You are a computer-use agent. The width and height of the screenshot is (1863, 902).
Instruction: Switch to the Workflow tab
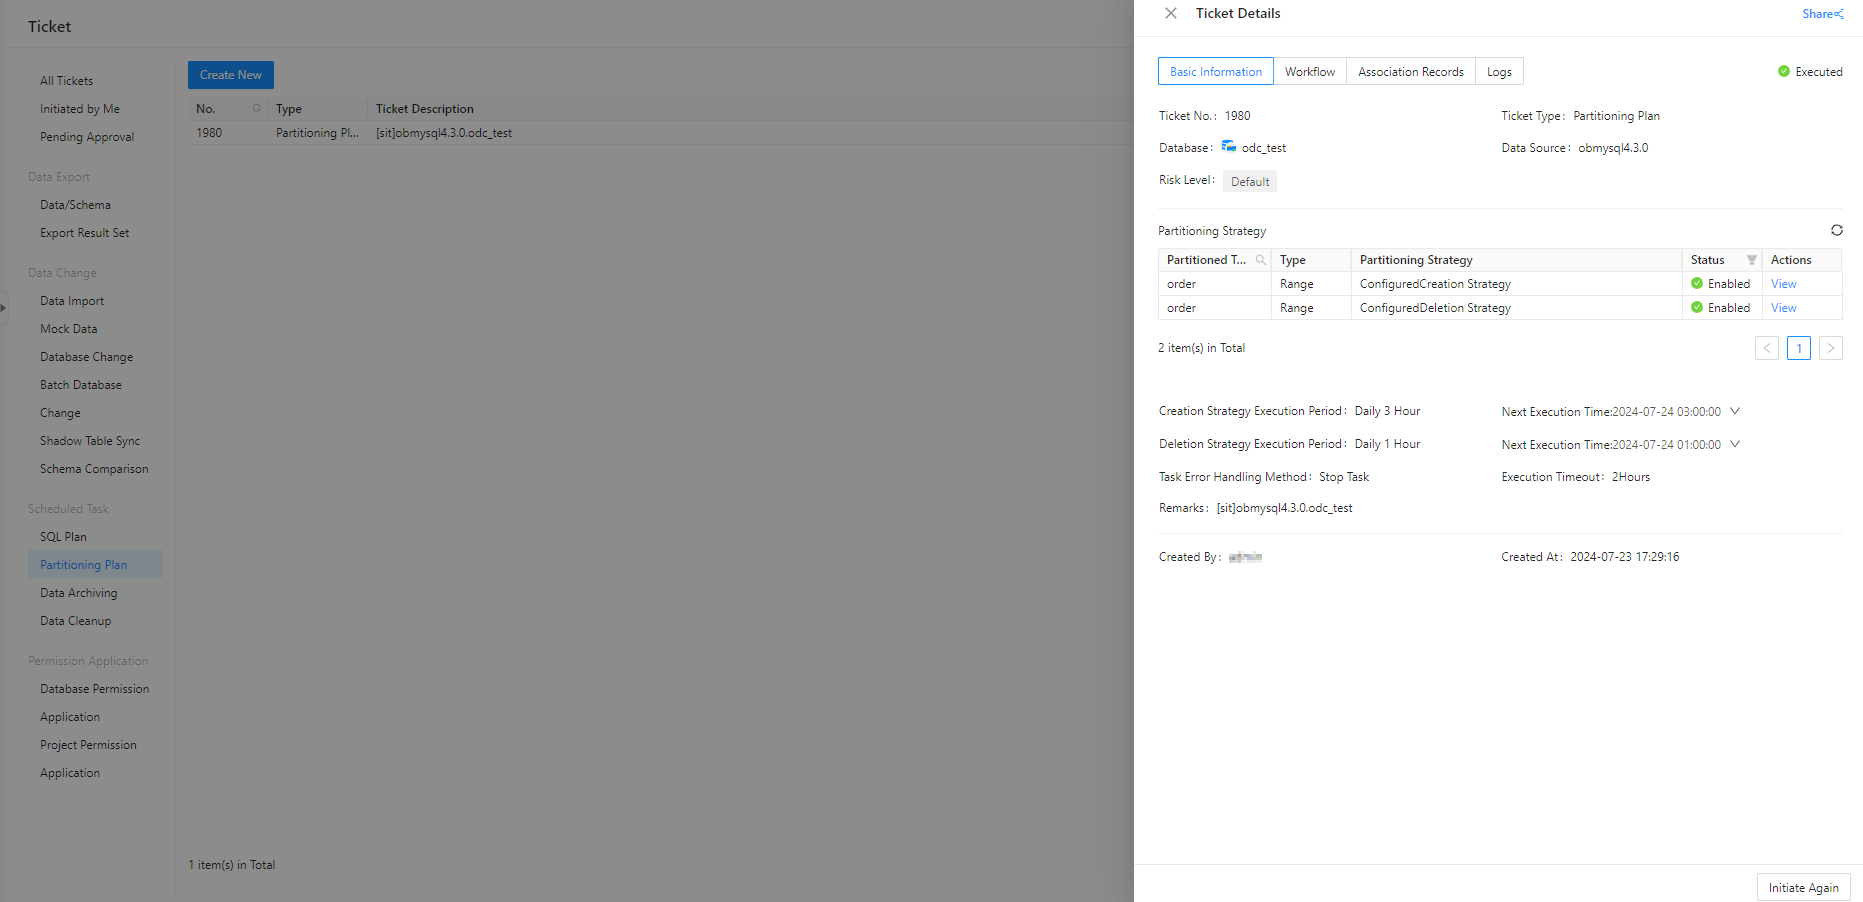1309,72
